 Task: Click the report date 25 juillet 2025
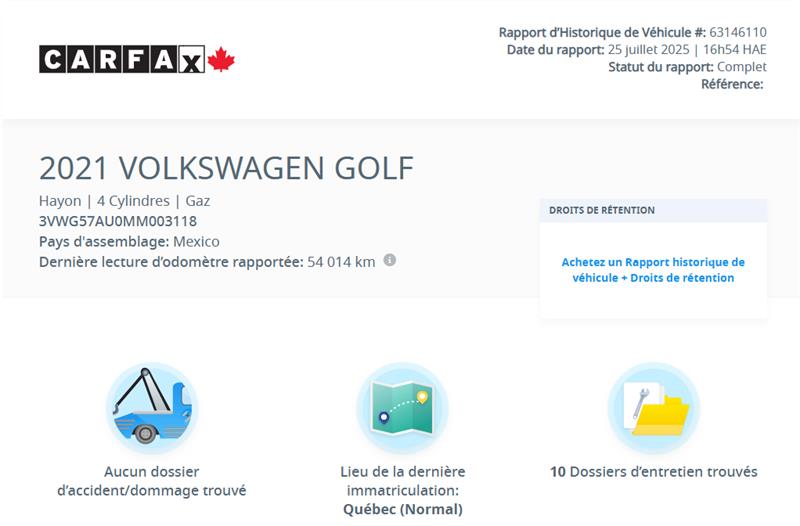648,49
